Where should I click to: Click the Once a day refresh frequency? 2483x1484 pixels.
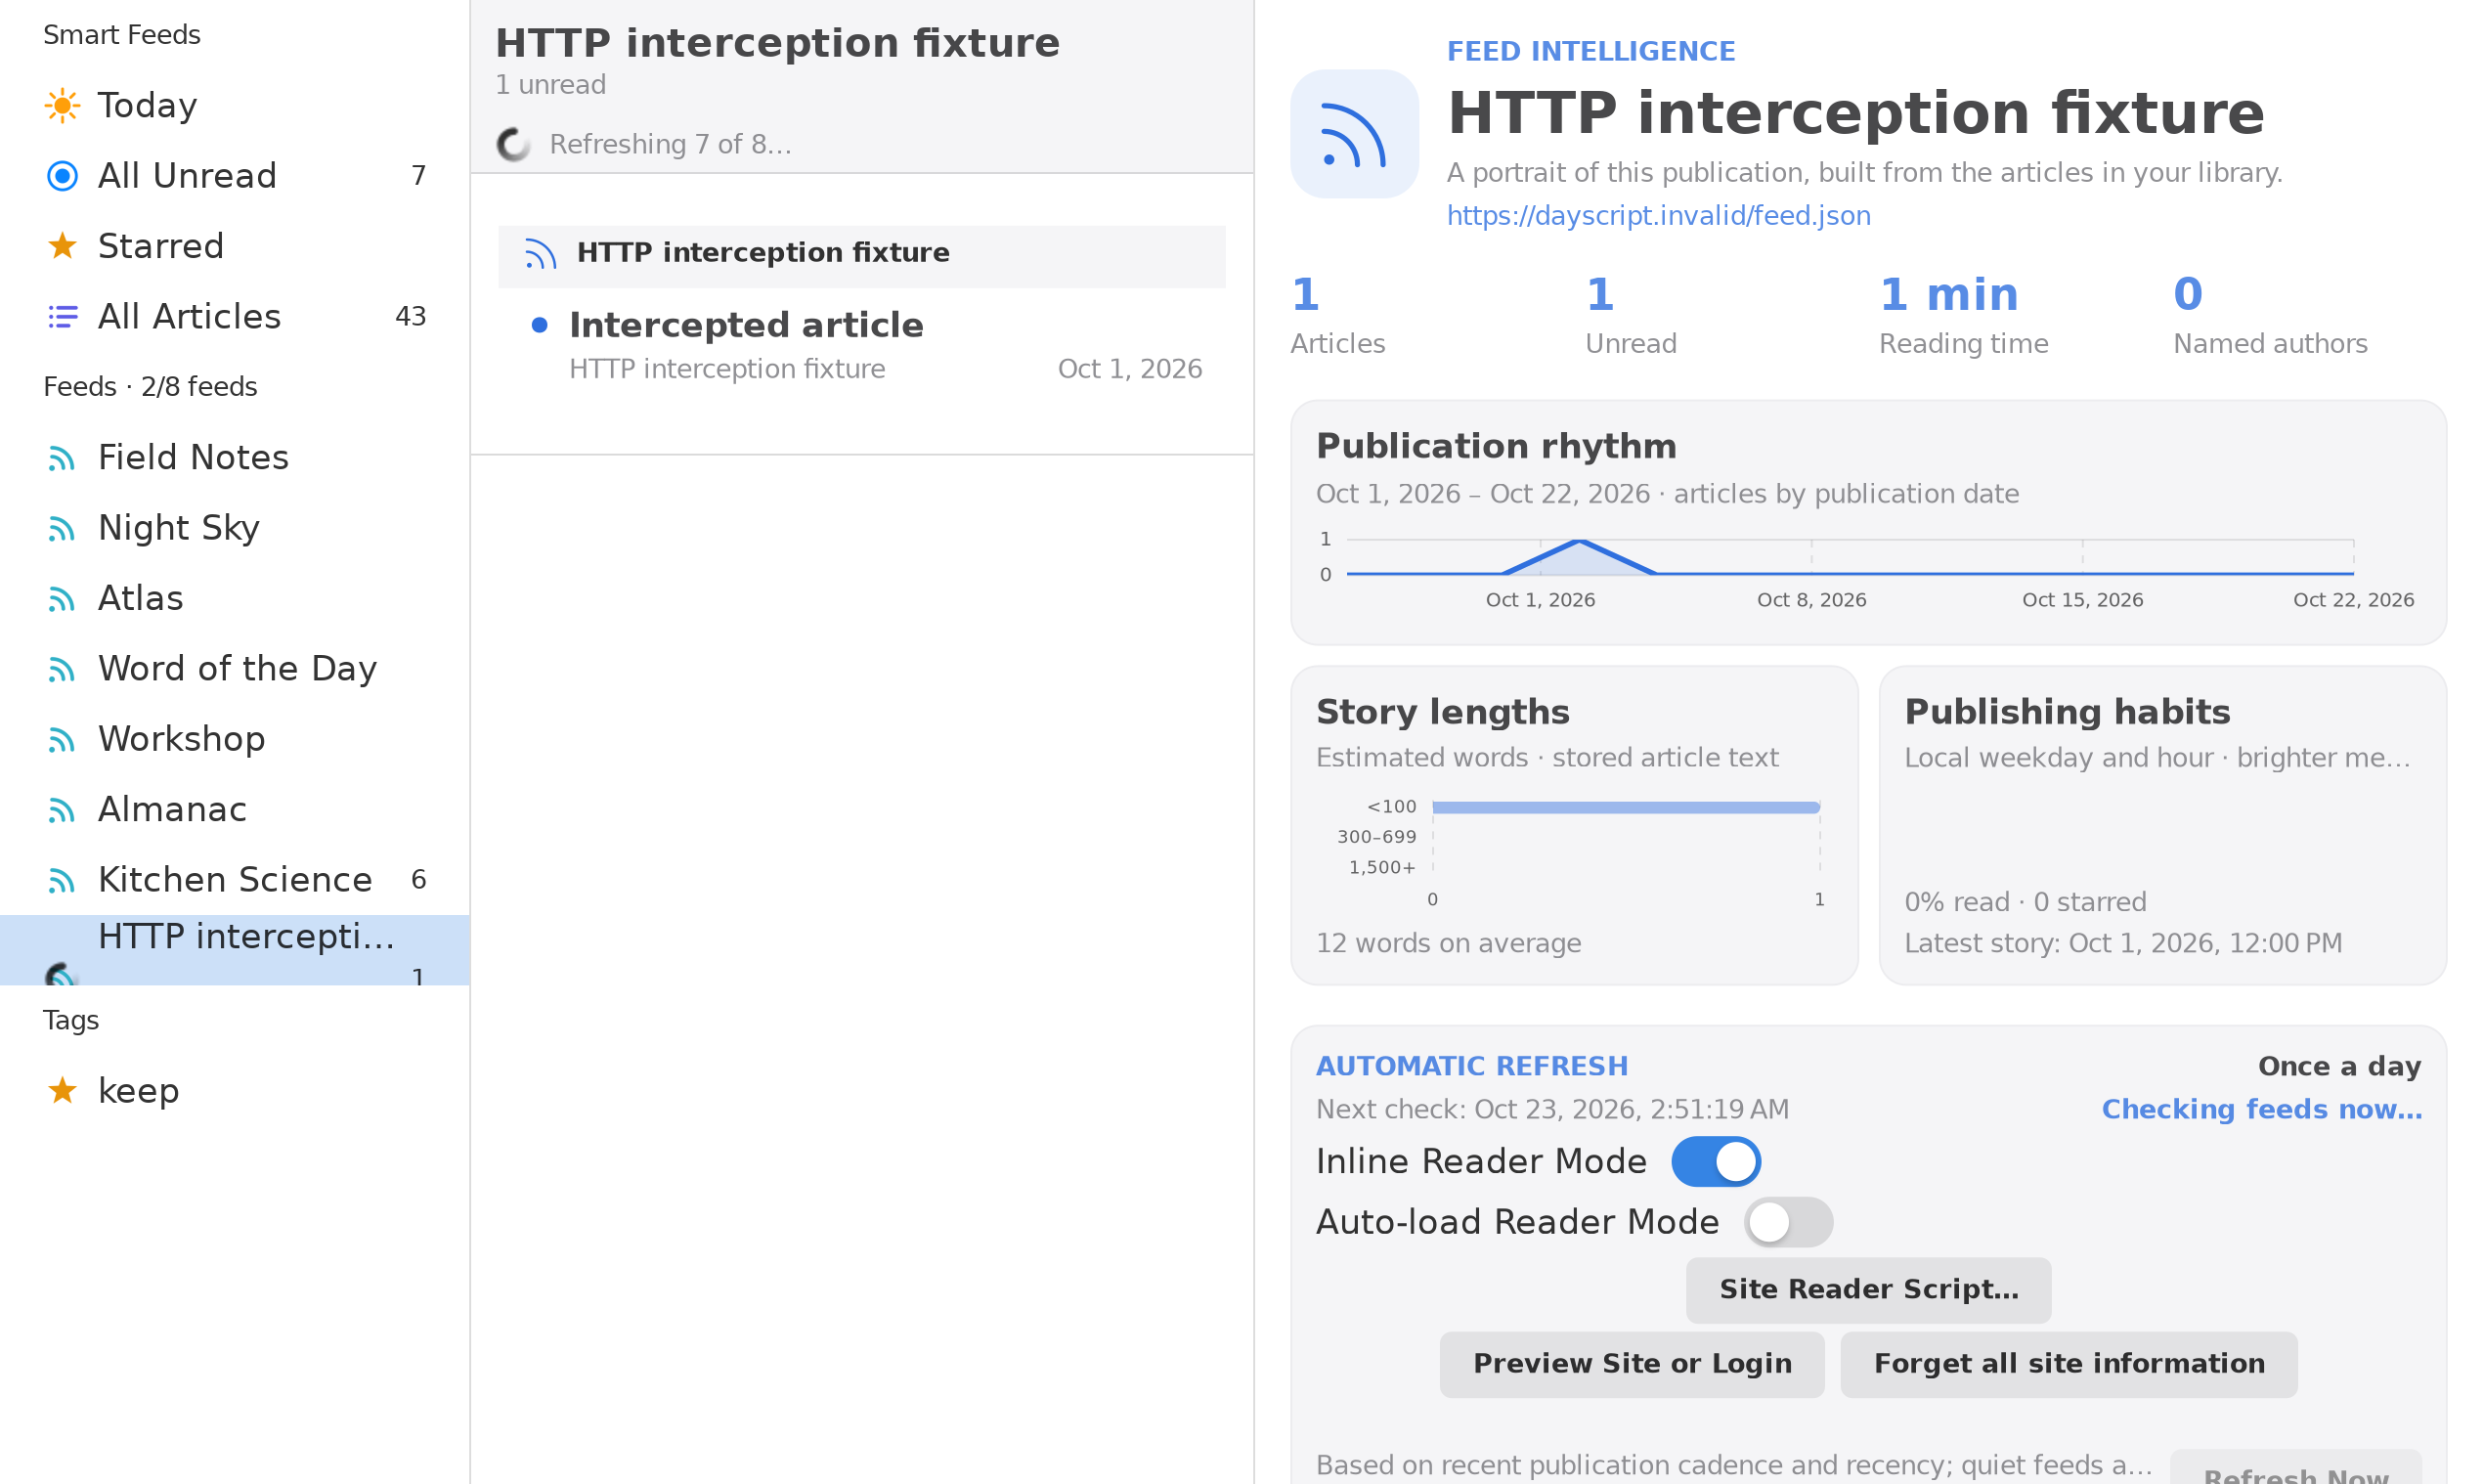point(2340,1066)
